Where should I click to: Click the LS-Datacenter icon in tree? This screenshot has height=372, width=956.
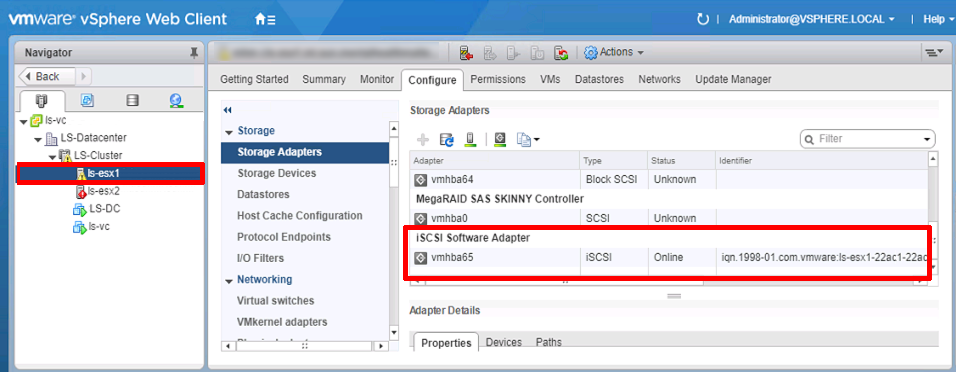[52, 138]
